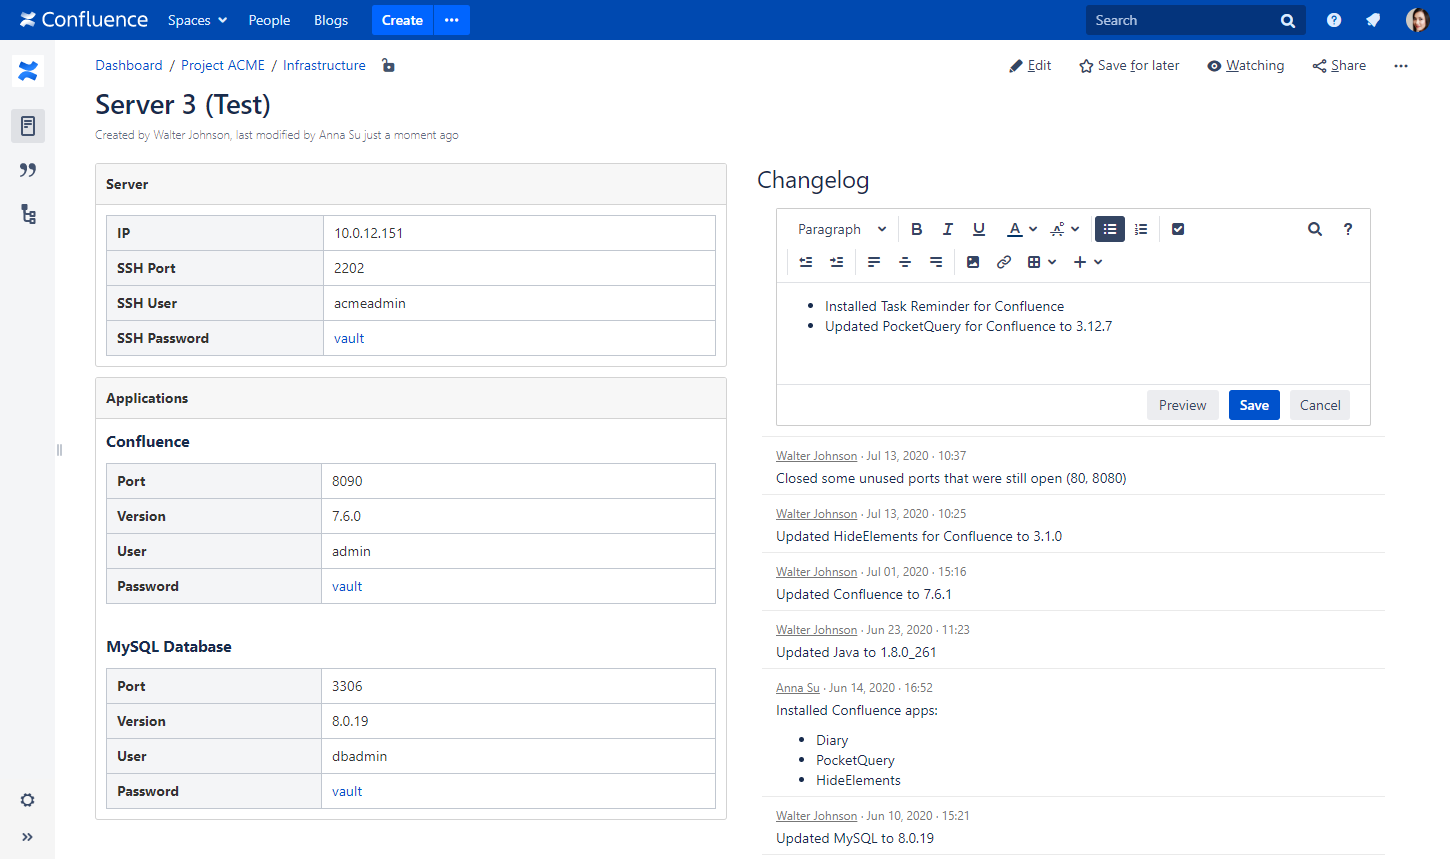Screen dimensions: 1450x859
Task: Open the more actions ellipsis on page
Action: click(x=1401, y=66)
